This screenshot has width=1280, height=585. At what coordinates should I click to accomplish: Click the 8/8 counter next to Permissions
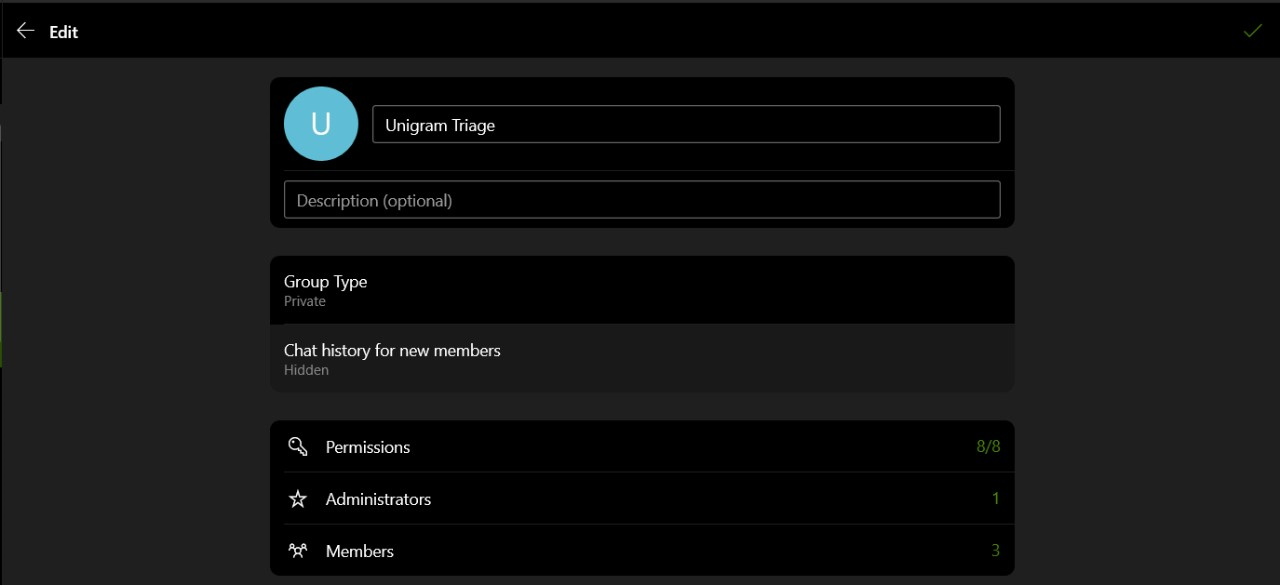point(988,446)
